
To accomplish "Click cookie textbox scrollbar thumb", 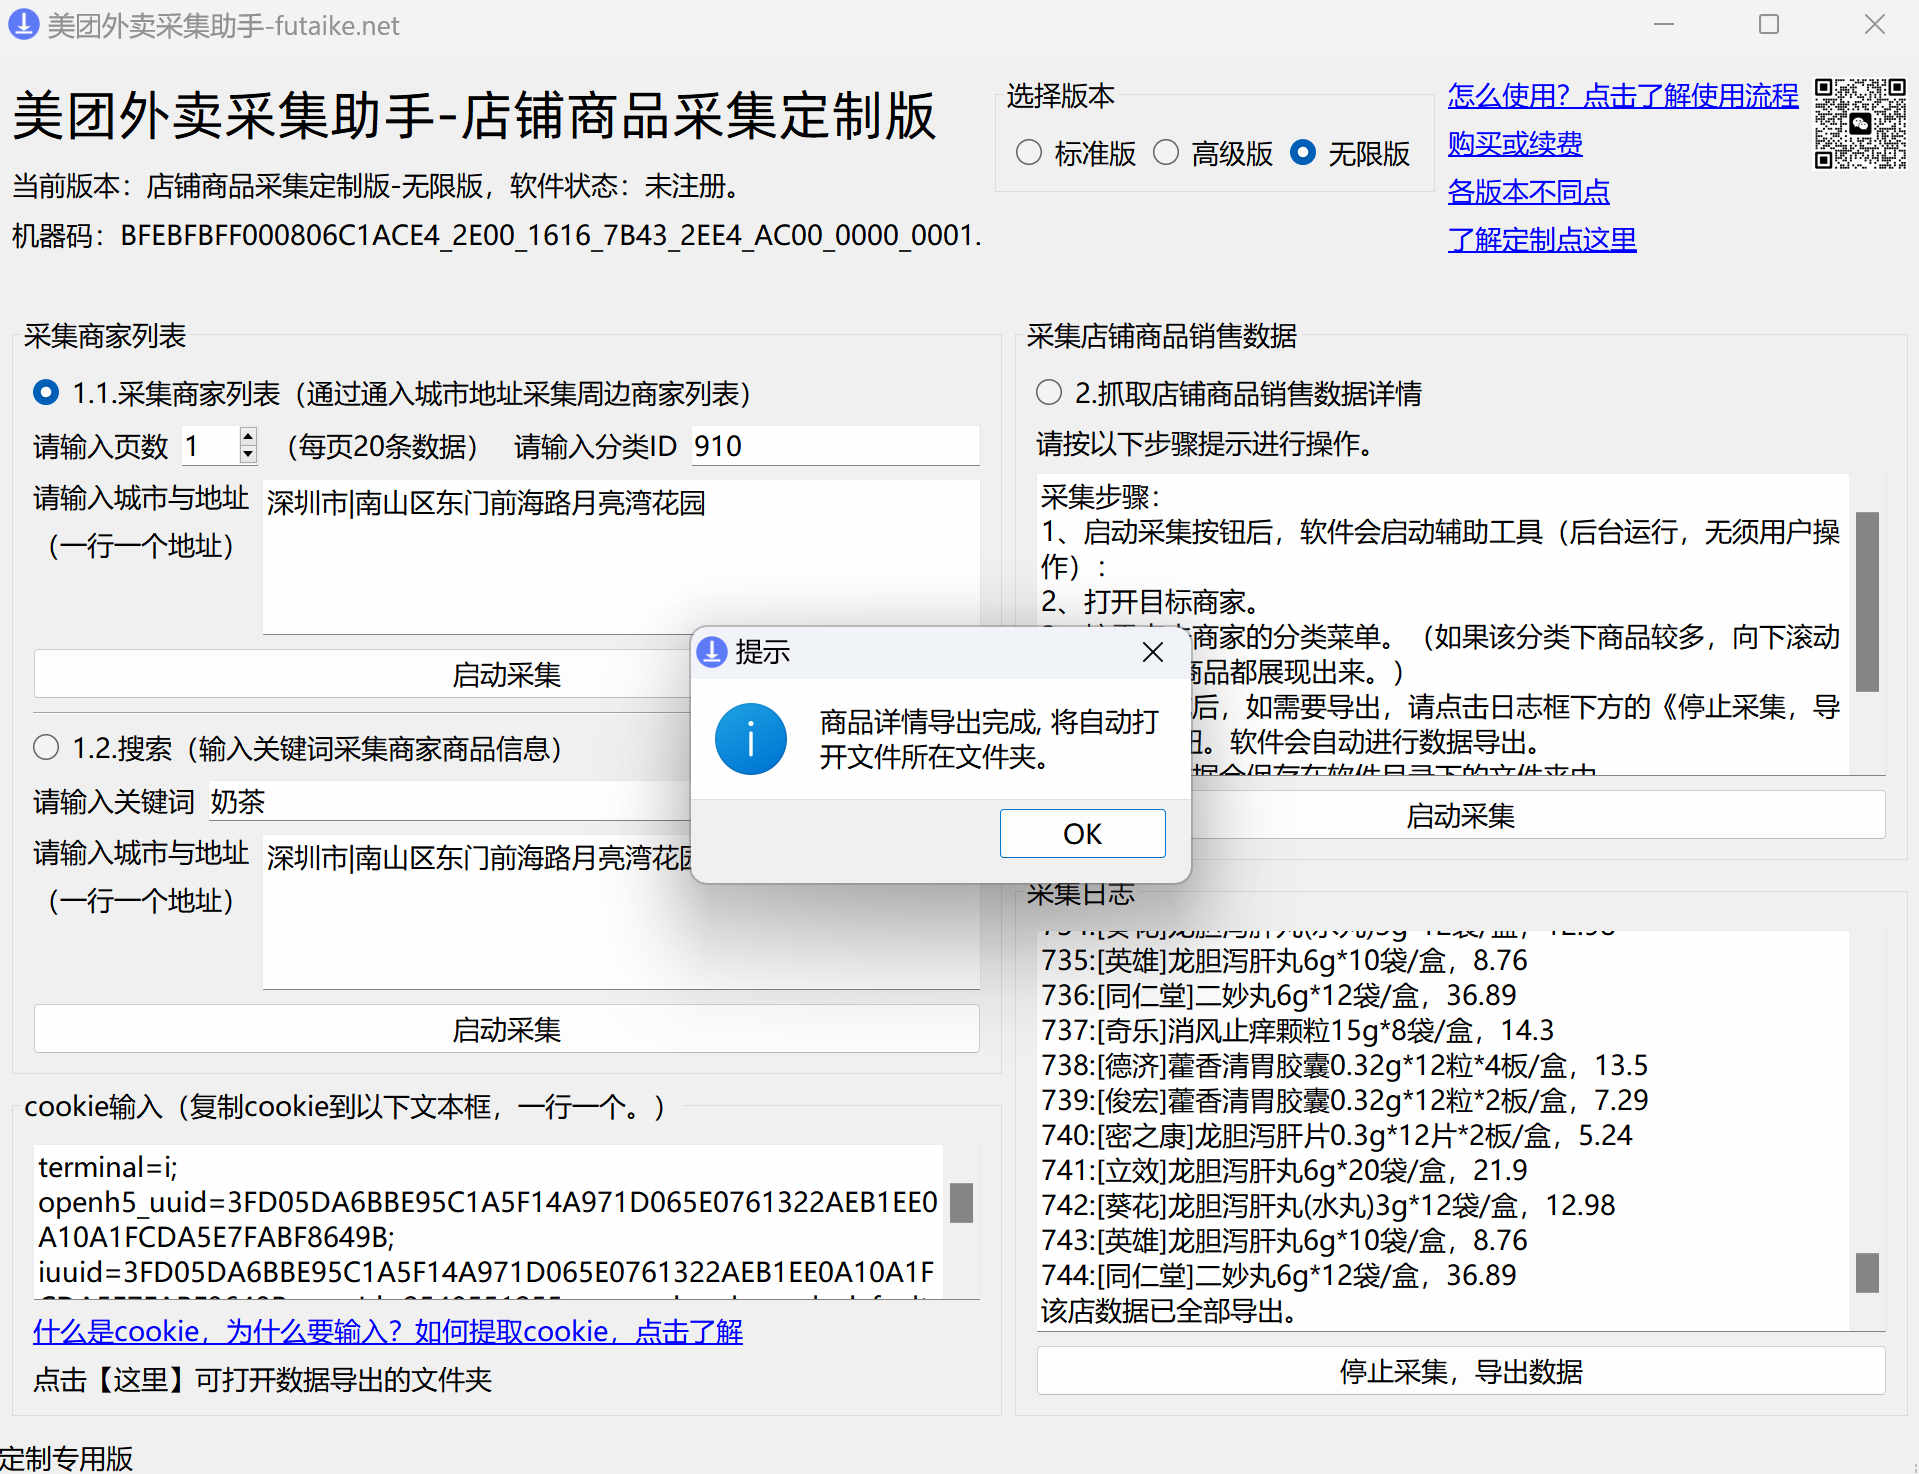I will (x=961, y=1203).
